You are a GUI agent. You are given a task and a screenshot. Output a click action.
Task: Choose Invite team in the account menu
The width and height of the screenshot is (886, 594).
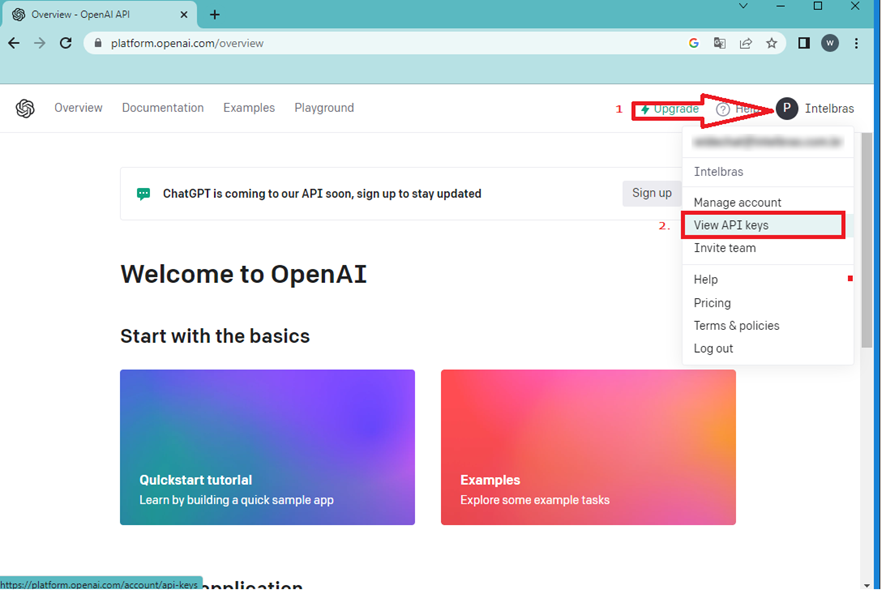pyautogui.click(x=767, y=248)
